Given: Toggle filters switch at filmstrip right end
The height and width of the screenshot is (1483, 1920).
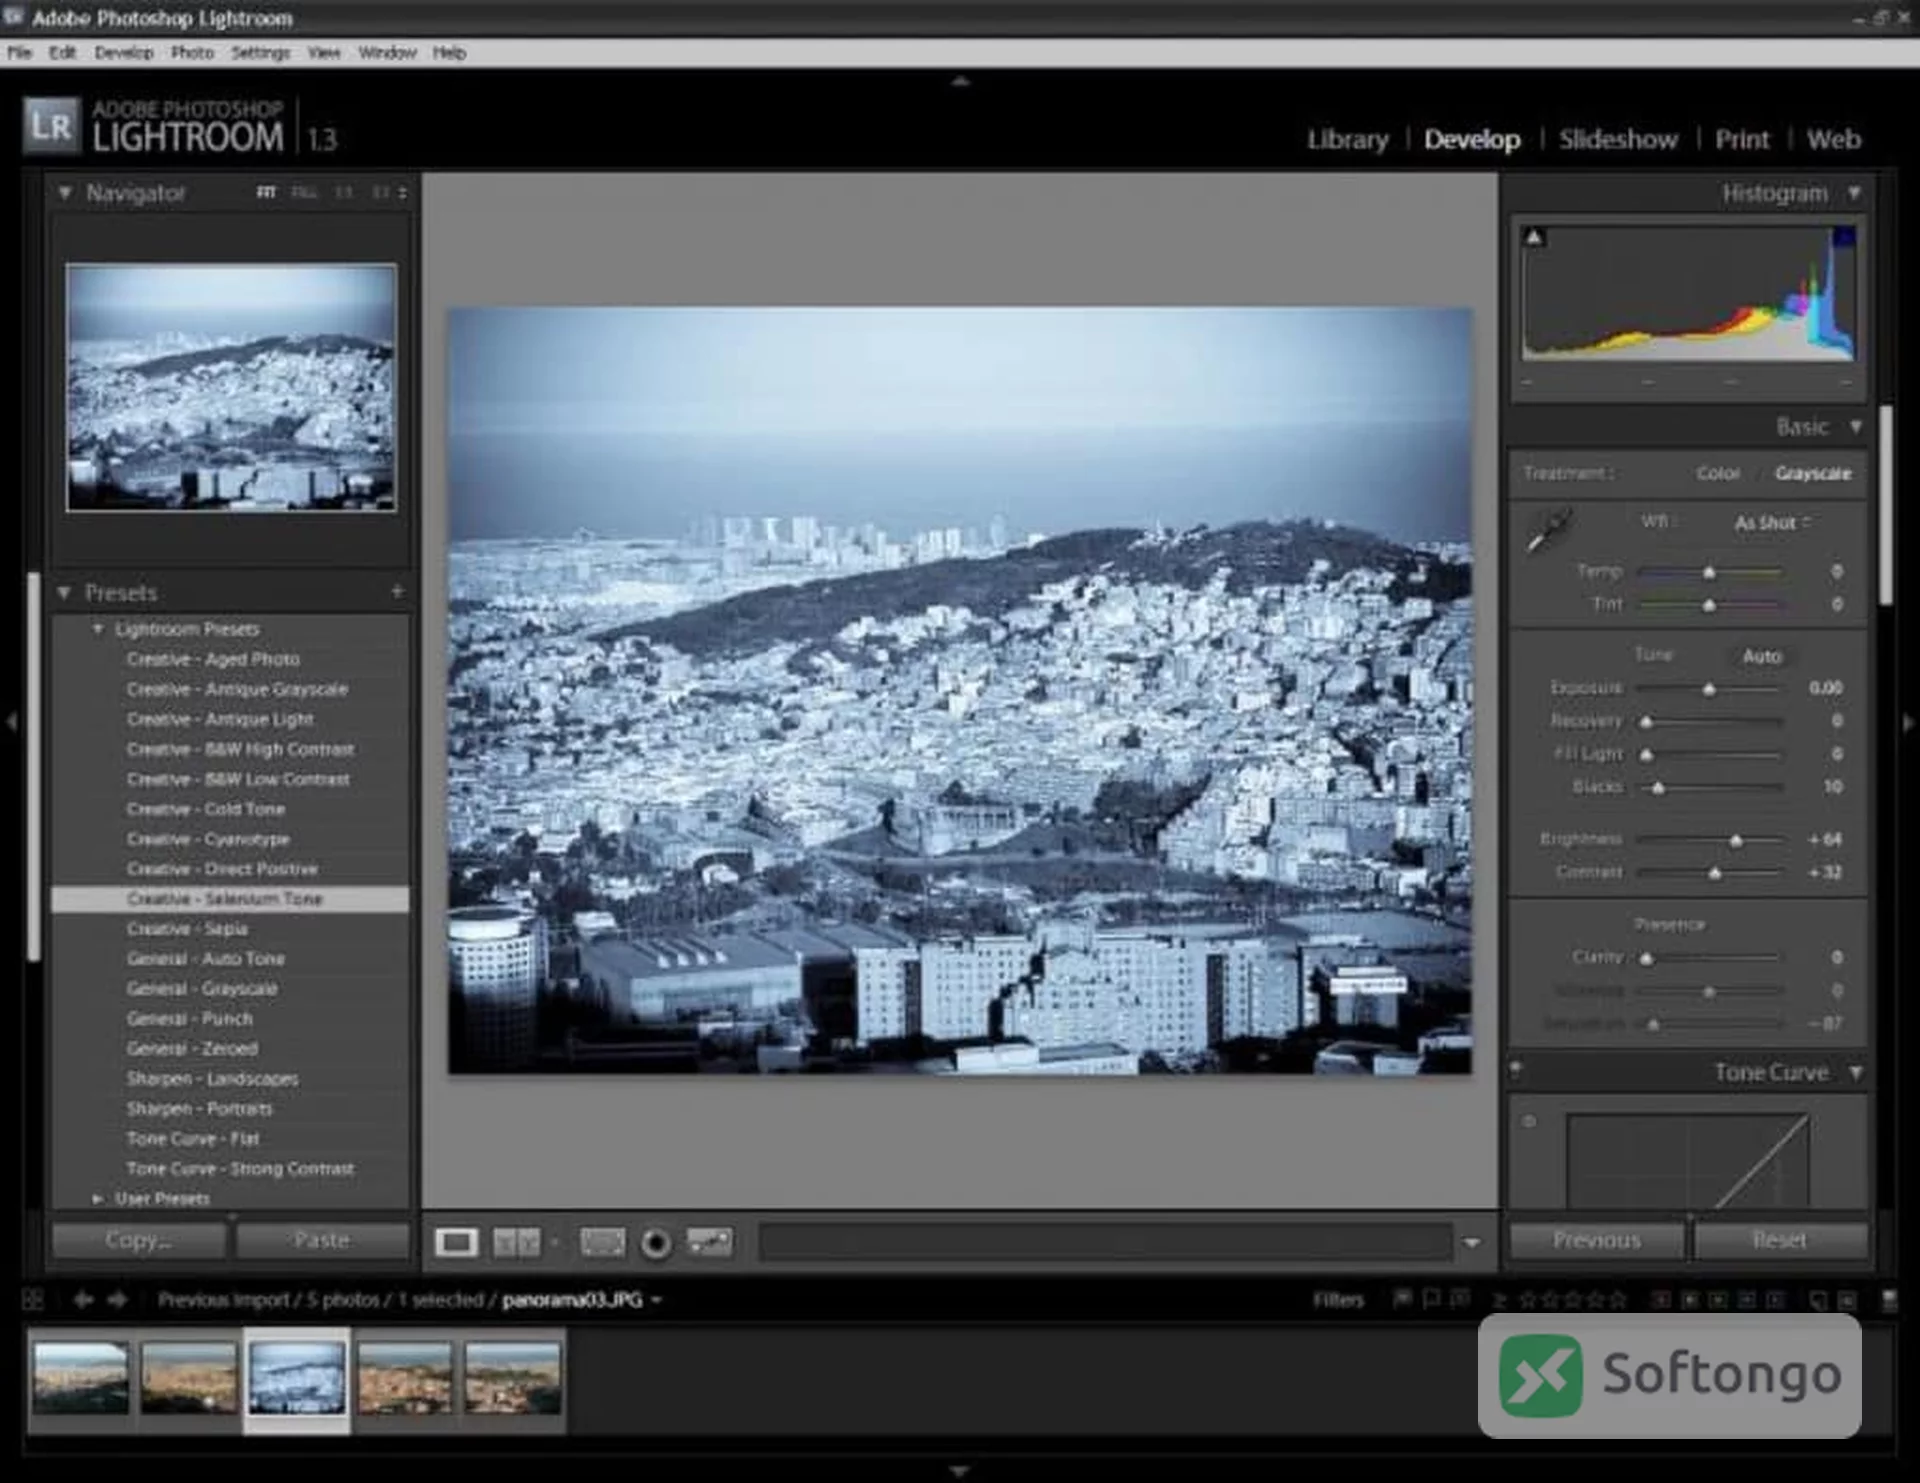Looking at the screenshot, I should point(1889,1299).
